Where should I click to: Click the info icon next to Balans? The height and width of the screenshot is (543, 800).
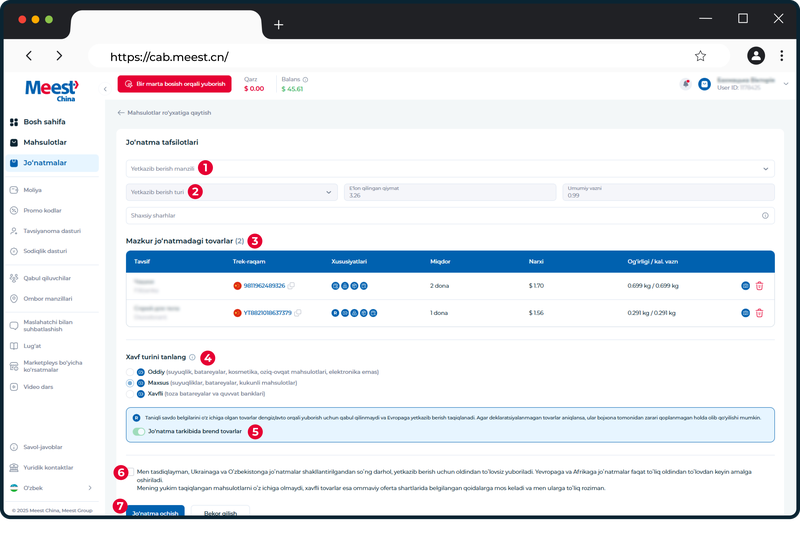(x=306, y=80)
